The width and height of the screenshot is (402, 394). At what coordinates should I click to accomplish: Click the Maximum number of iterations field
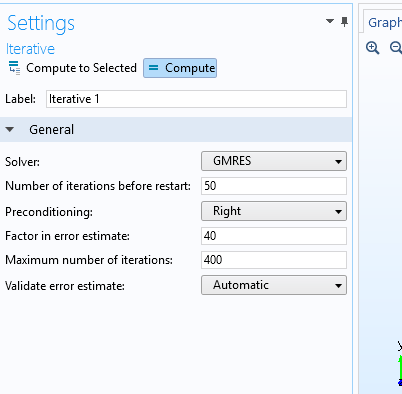point(274,260)
